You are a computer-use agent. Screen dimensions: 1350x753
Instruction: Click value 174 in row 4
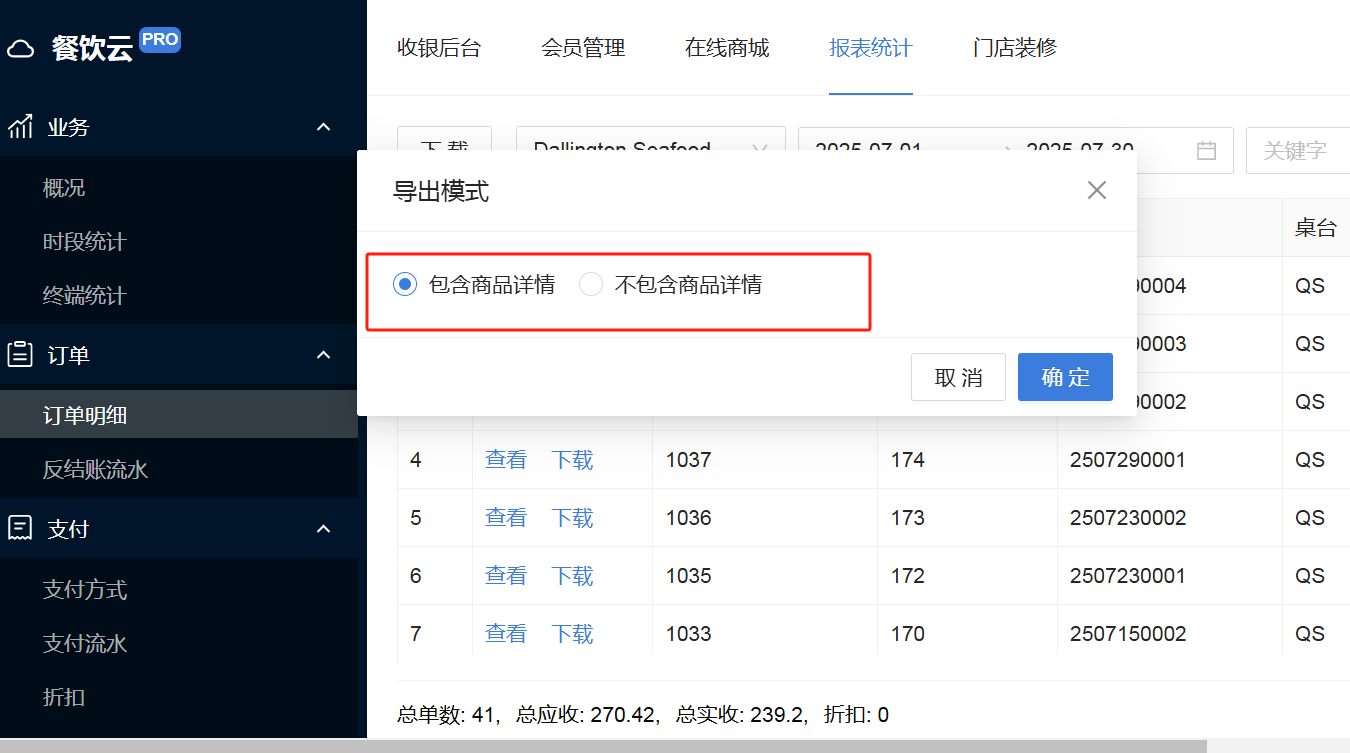[908, 460]
